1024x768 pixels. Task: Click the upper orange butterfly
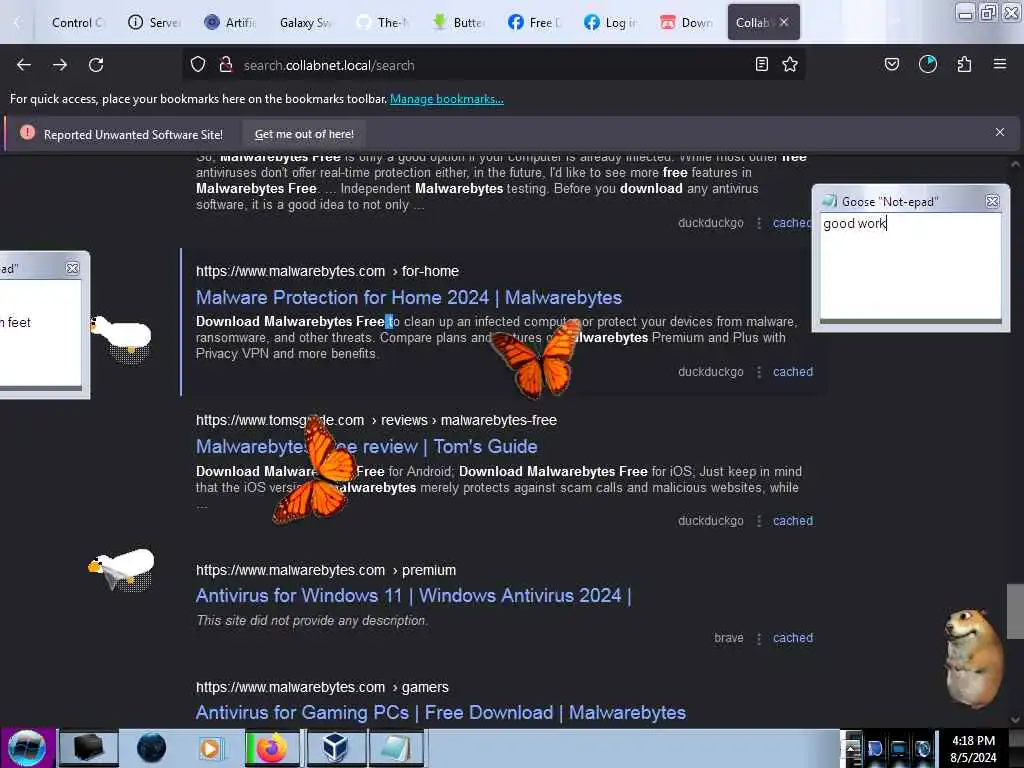(536, 358)
